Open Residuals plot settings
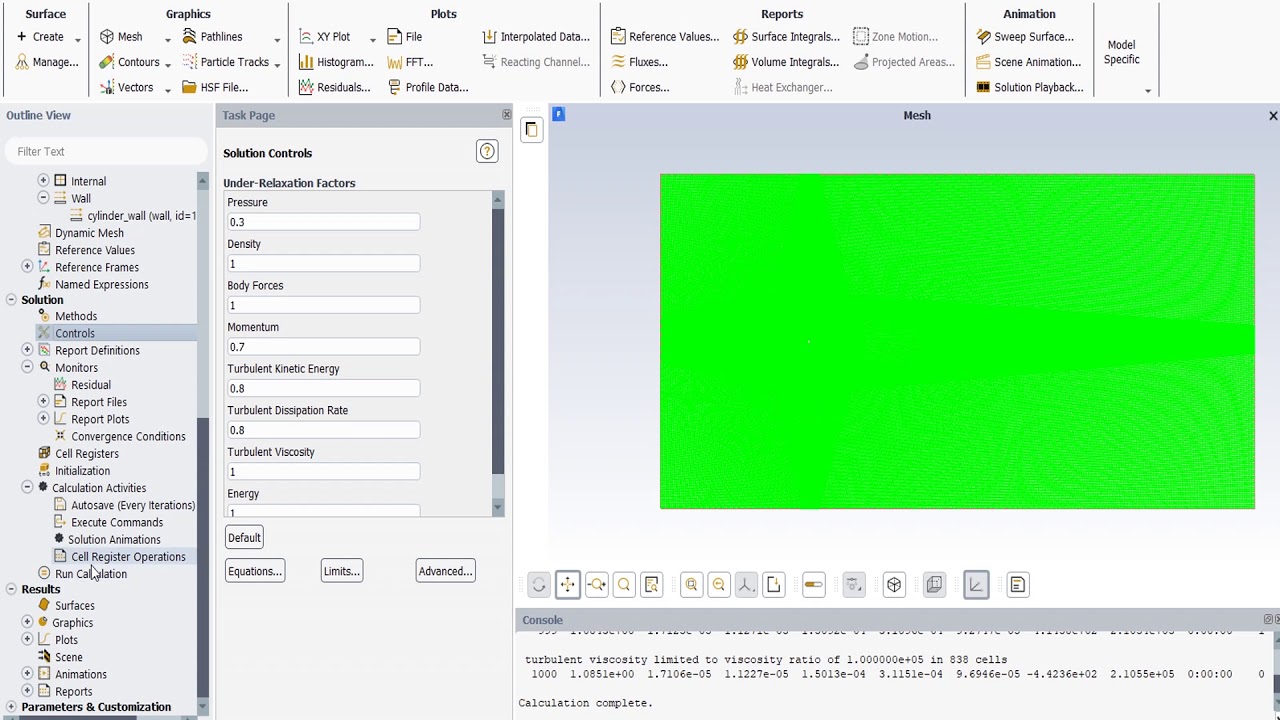Screen dimensions: 1280x720 click(335, 87)
